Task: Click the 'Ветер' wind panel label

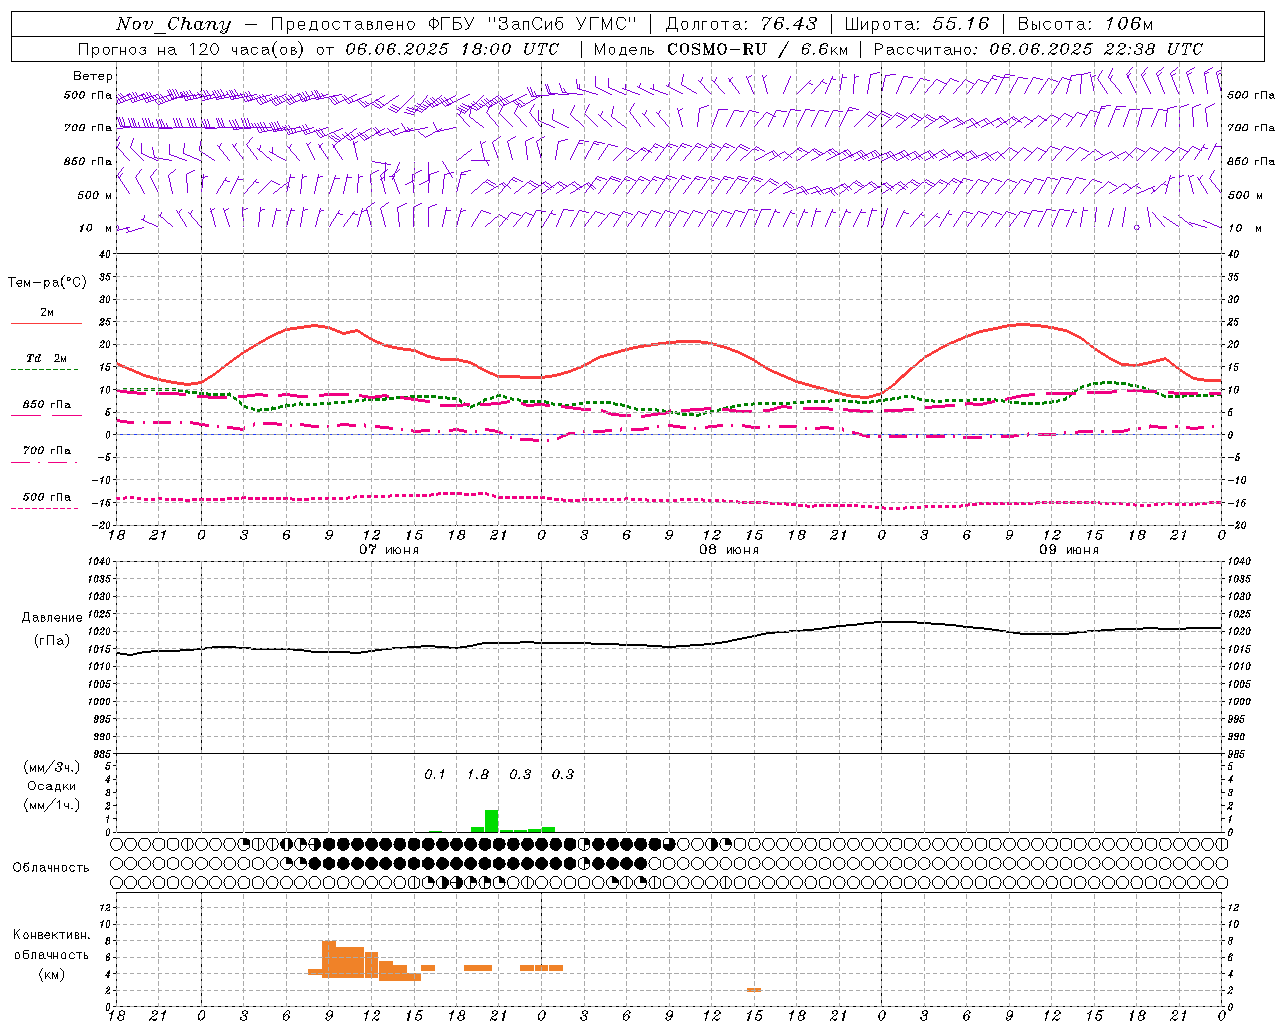Action: (93, 76)
